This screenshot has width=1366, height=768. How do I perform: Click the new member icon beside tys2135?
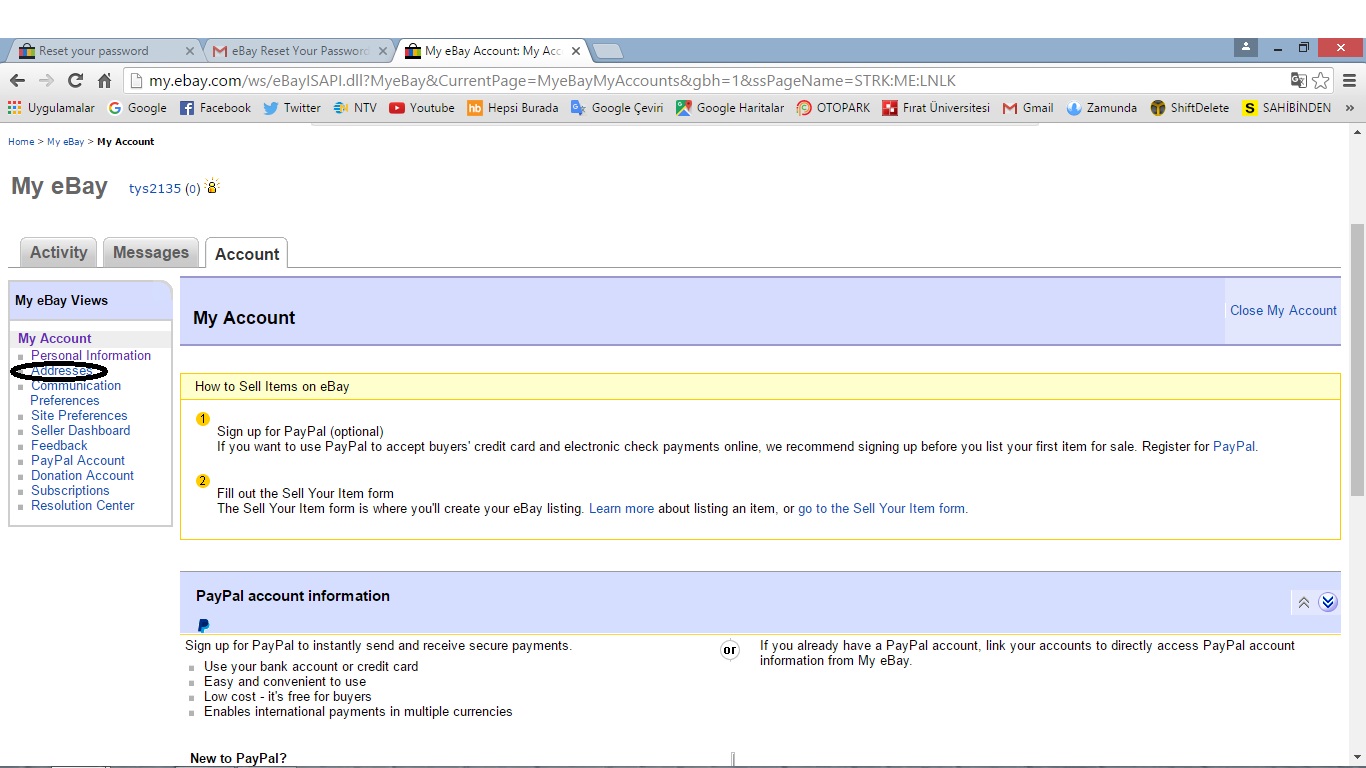(211, 186)
